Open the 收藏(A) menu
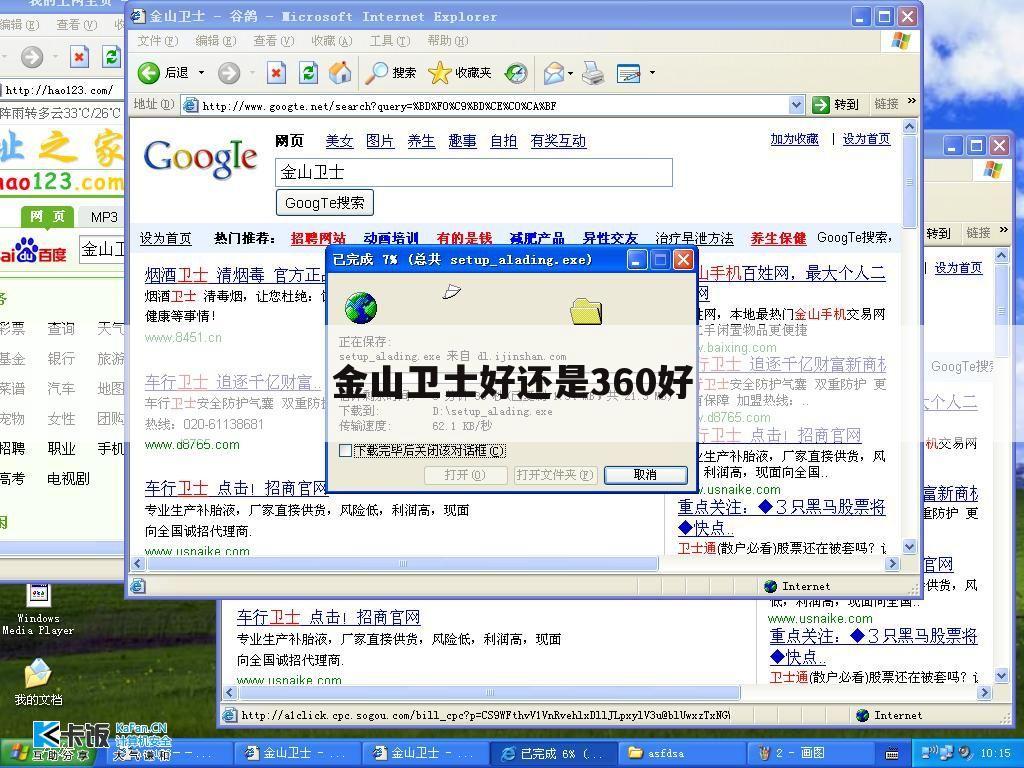1024x768 pixels. (x=332, y=40)
